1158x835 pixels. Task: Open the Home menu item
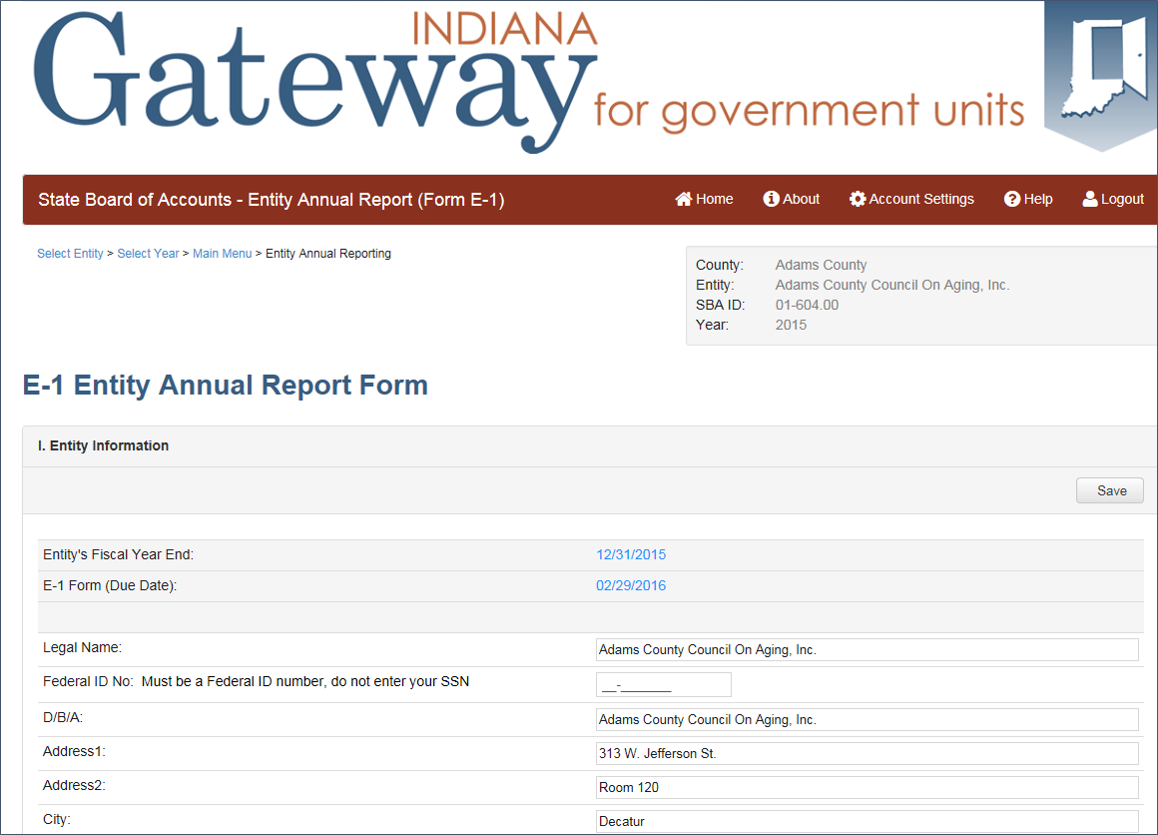[x=704, y=199]
